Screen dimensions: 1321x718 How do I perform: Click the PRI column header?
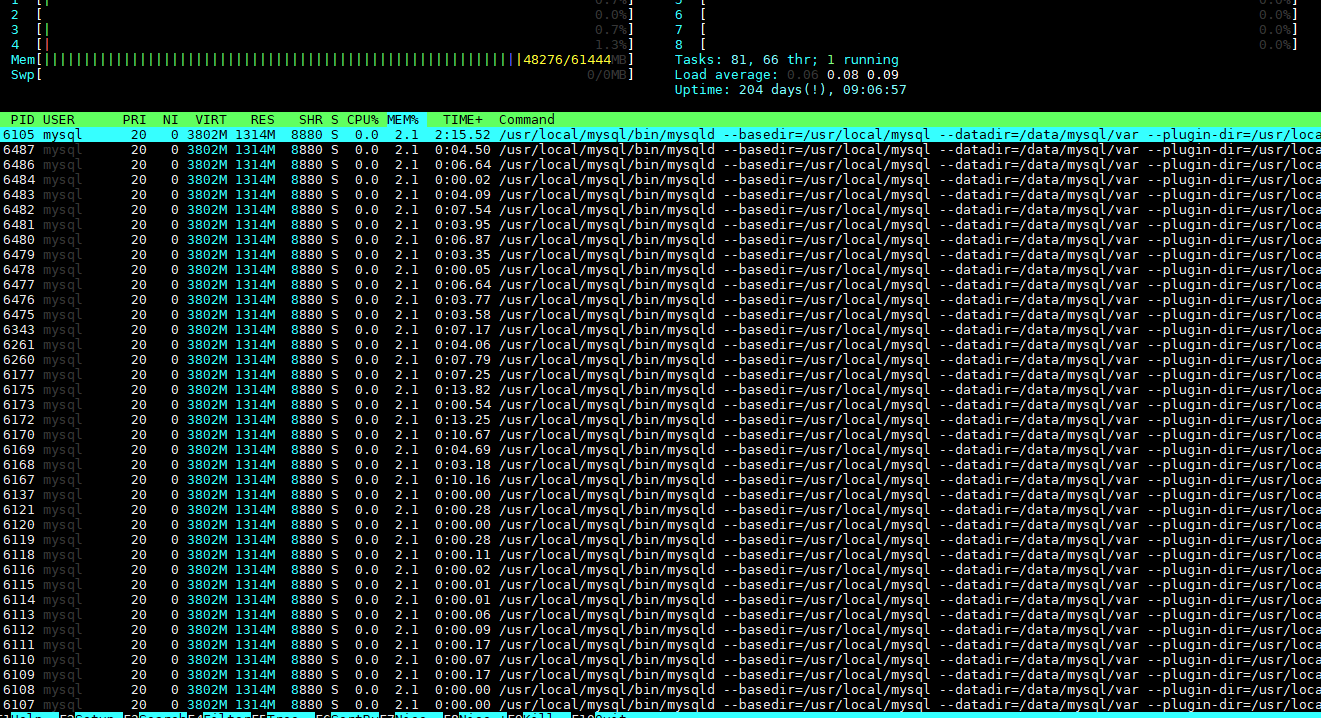pyautogui.click(x=135, y=120)
